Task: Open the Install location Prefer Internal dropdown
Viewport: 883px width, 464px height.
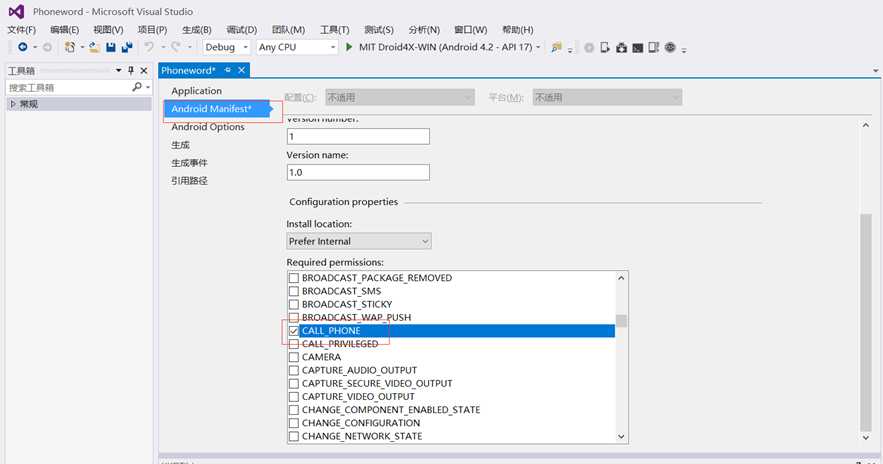Action: tap(359, 241)
